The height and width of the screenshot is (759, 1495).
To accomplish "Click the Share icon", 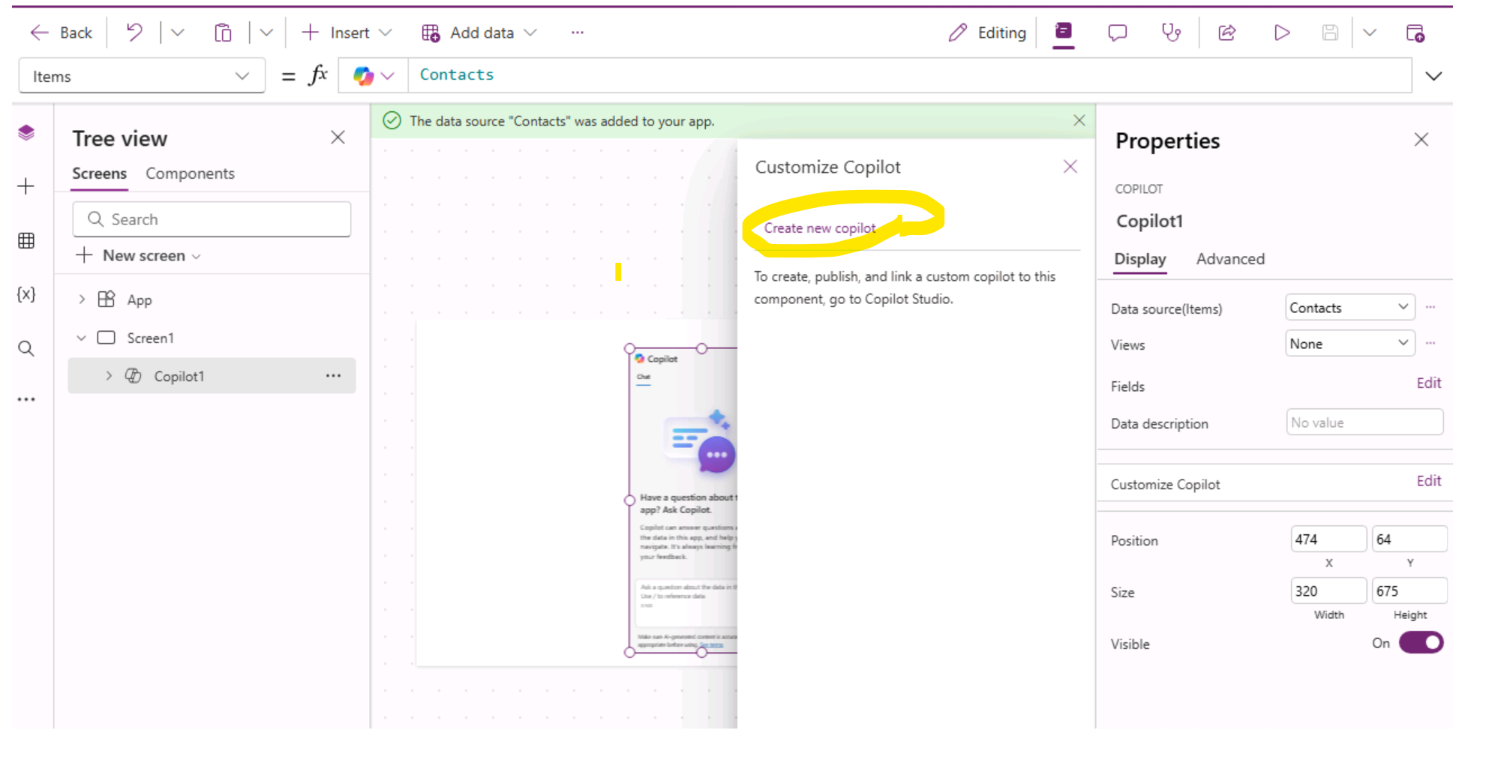I will [x=1227, y=33].
